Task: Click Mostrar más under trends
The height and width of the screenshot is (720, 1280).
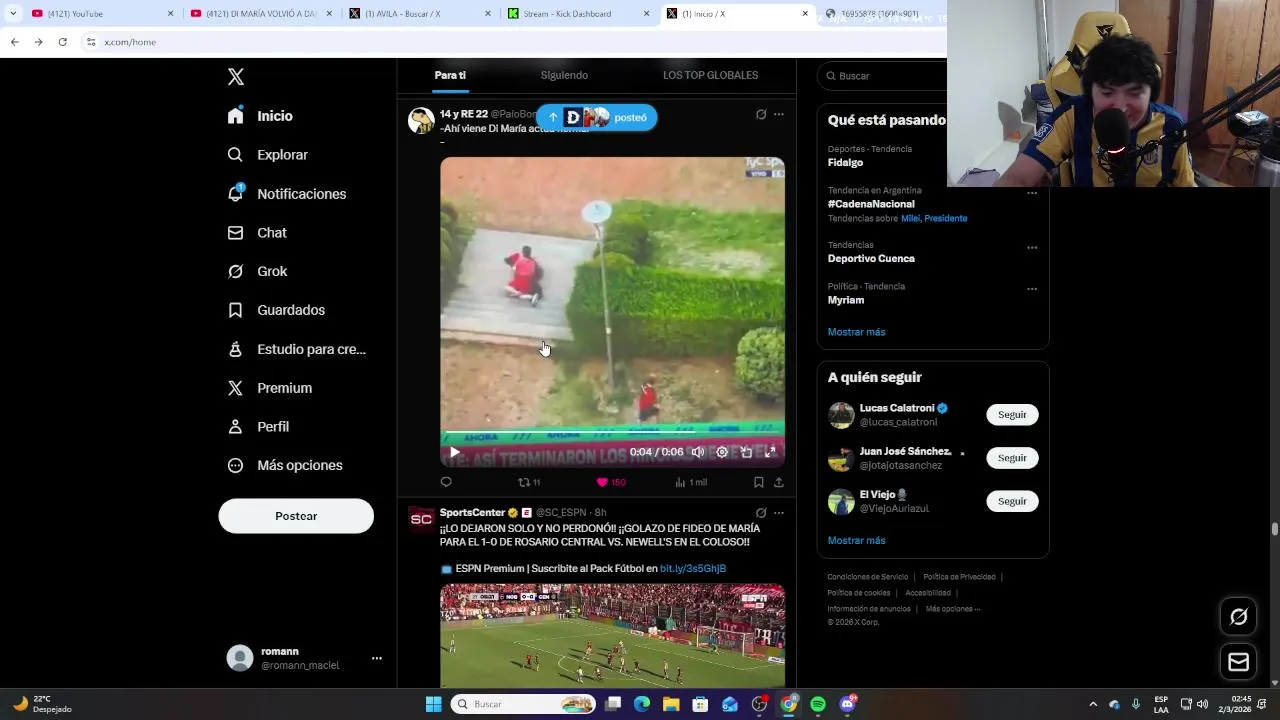Action: click(x=856, y=332)
